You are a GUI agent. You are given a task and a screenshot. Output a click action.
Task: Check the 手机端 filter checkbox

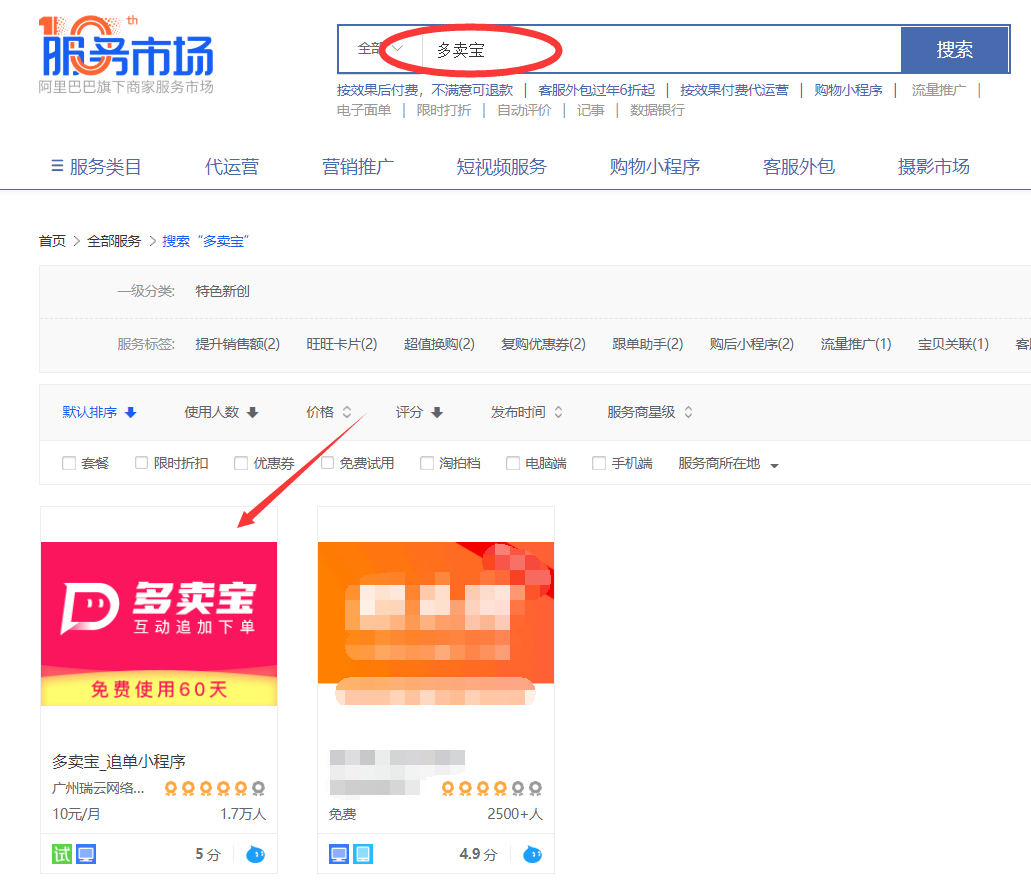click(599, 463)
